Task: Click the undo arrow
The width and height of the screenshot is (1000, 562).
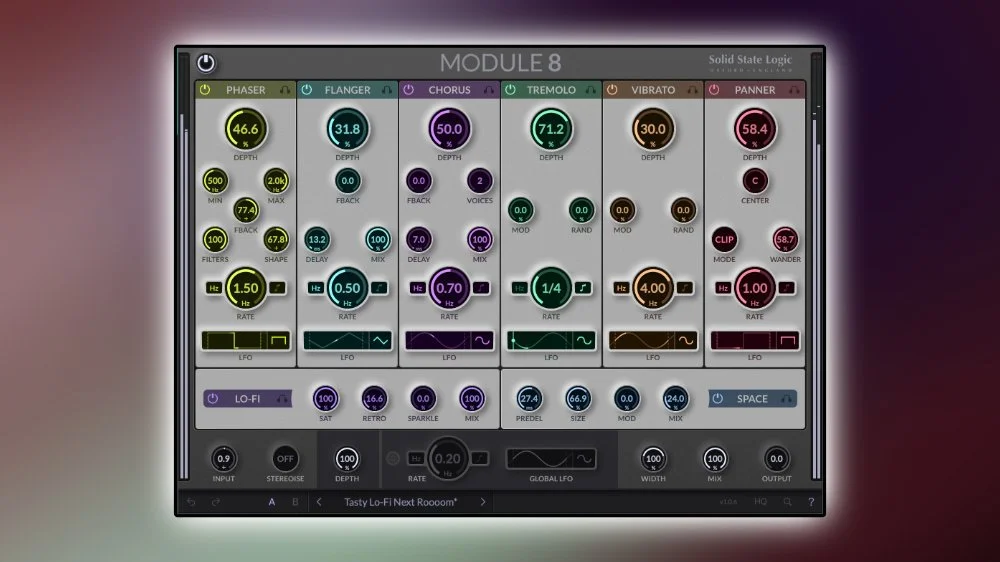Action: point(191,502)
